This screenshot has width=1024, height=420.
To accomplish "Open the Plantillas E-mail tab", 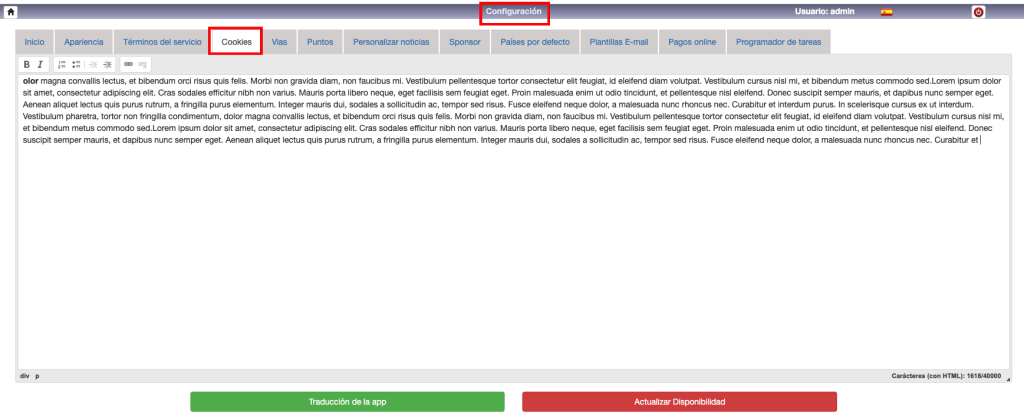I will pos(619,42).
